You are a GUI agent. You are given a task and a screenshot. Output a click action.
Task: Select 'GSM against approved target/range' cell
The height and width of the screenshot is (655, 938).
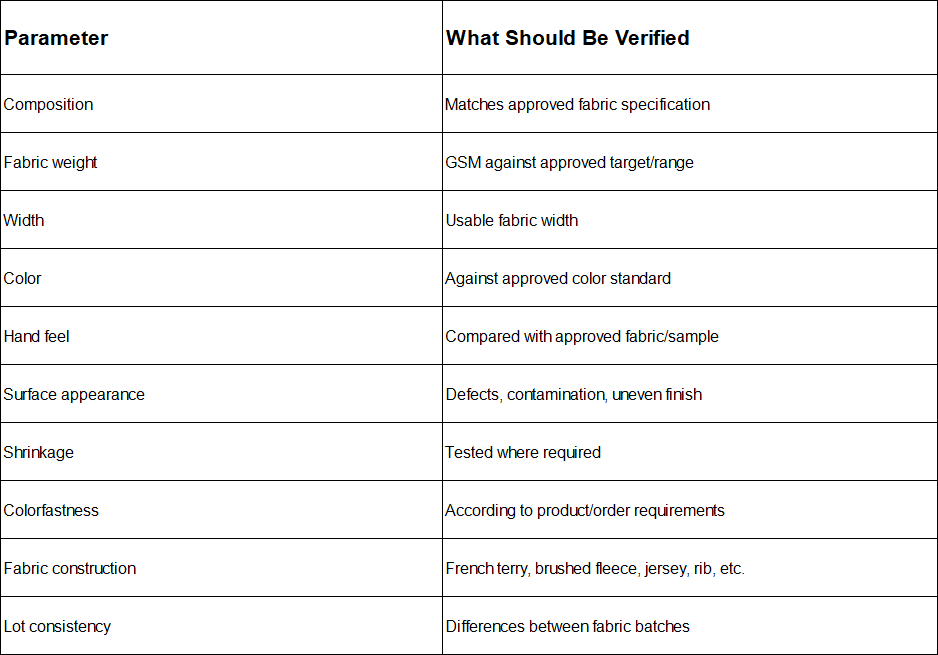pos(690,162)
